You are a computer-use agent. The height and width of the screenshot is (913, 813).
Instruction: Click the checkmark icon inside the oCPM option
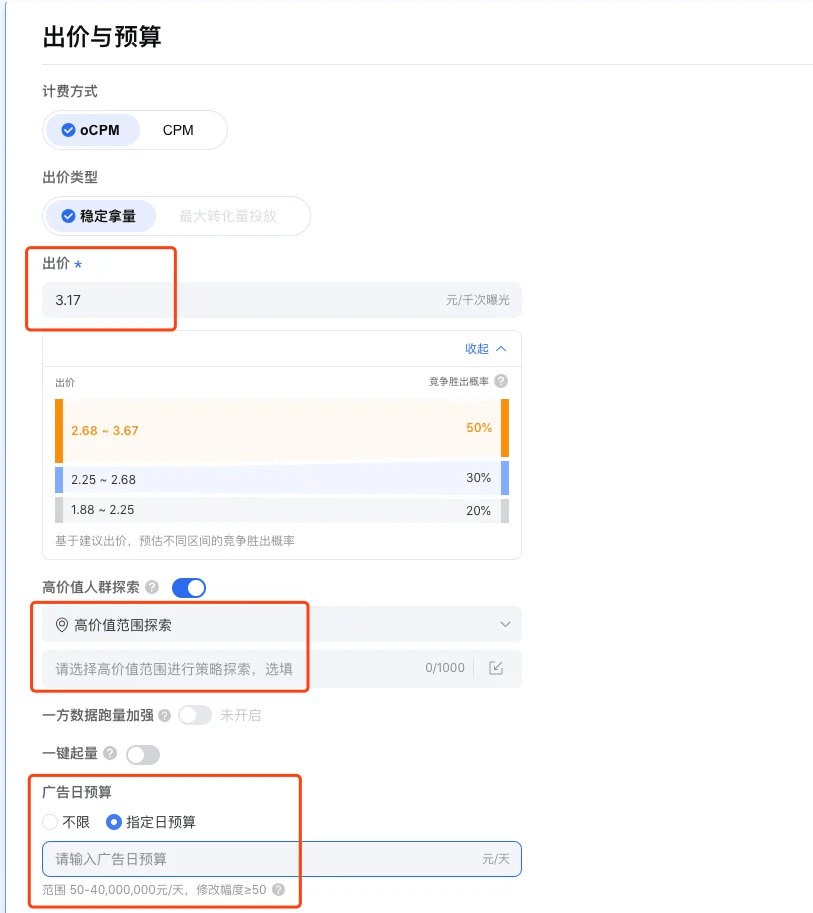(x=69, y=129)
